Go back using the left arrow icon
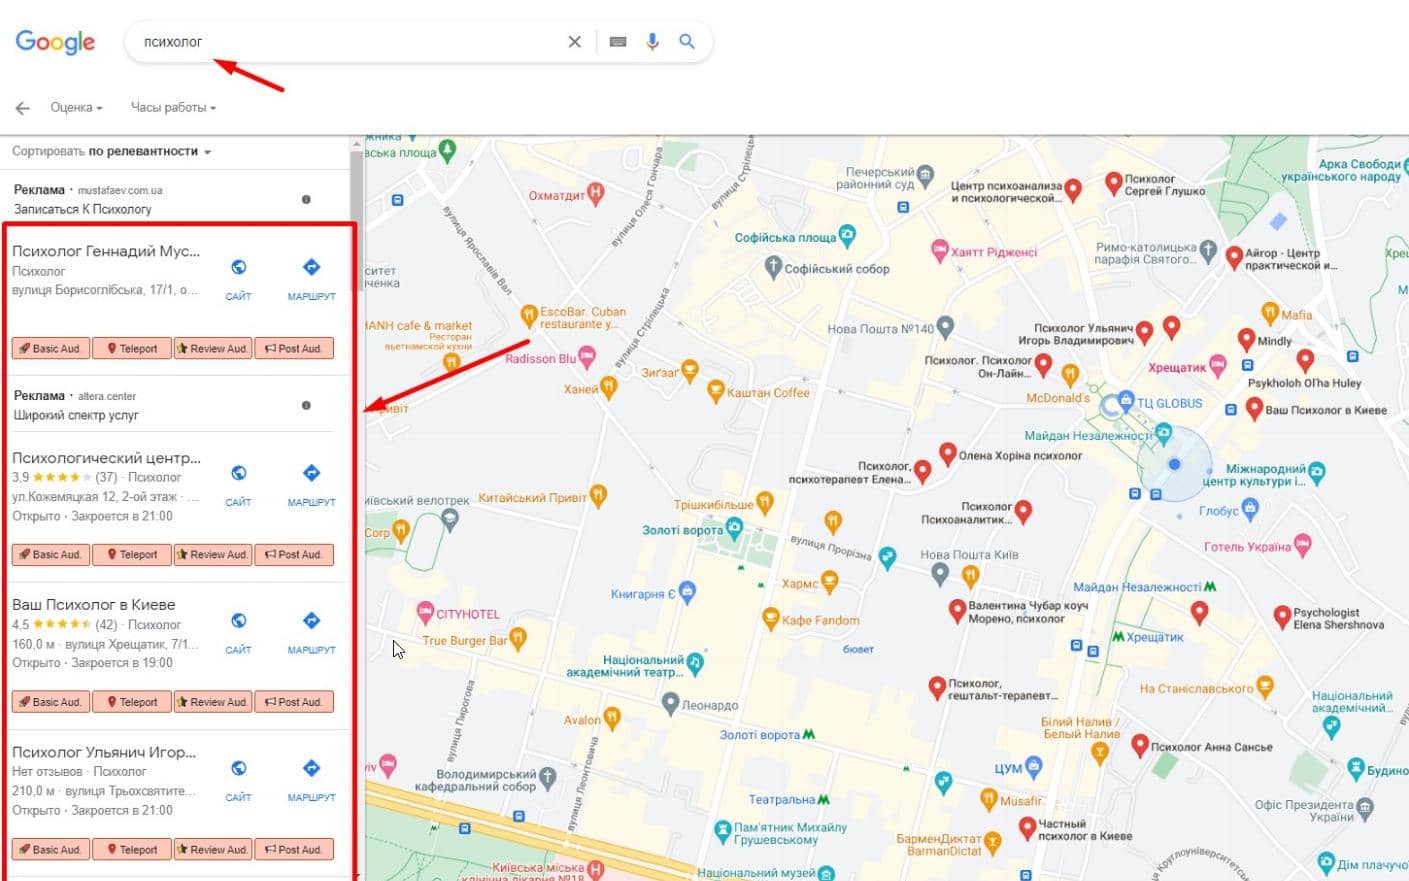Image resolution: width=1409 pixels, height=881 pixels. point(22,108)
